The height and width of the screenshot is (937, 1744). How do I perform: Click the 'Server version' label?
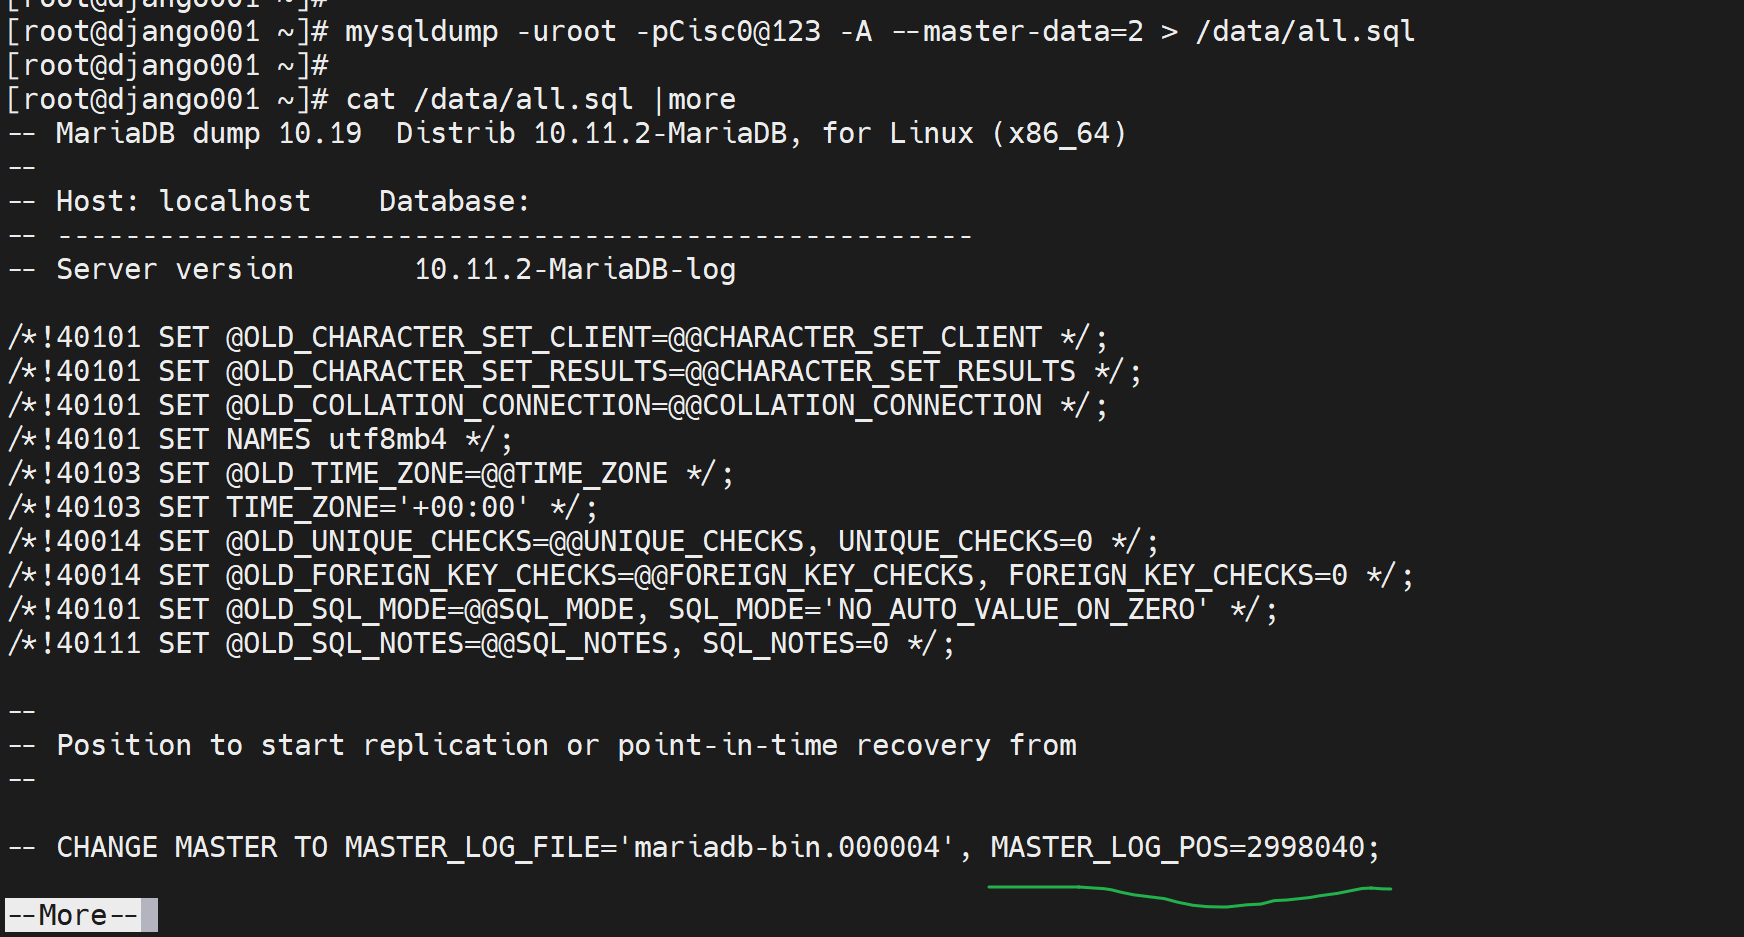click(x=175, y=269)
